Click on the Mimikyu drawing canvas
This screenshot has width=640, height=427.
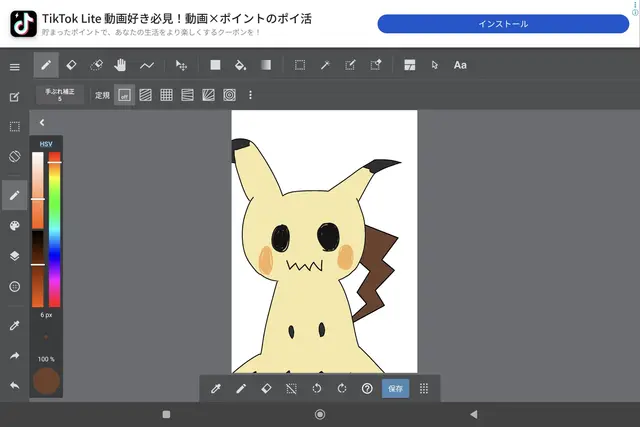pyautogui.click(x=324, y=241)
